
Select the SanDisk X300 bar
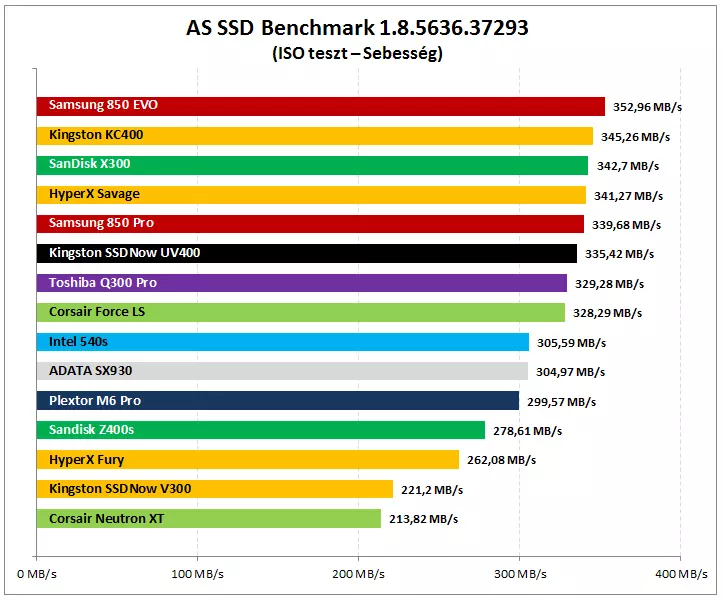(312, 165)
